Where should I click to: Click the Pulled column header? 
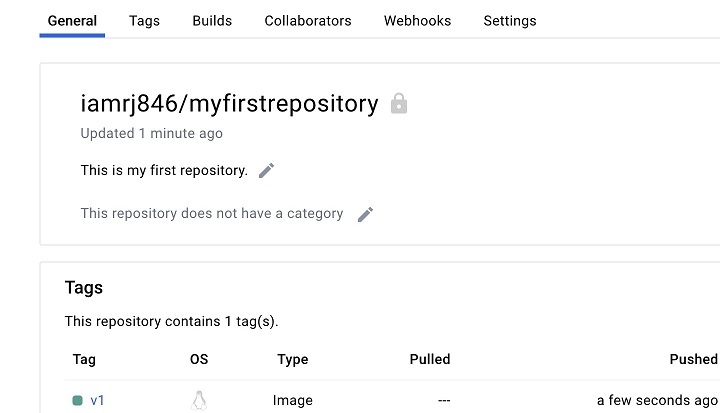[x=430, y=359]
